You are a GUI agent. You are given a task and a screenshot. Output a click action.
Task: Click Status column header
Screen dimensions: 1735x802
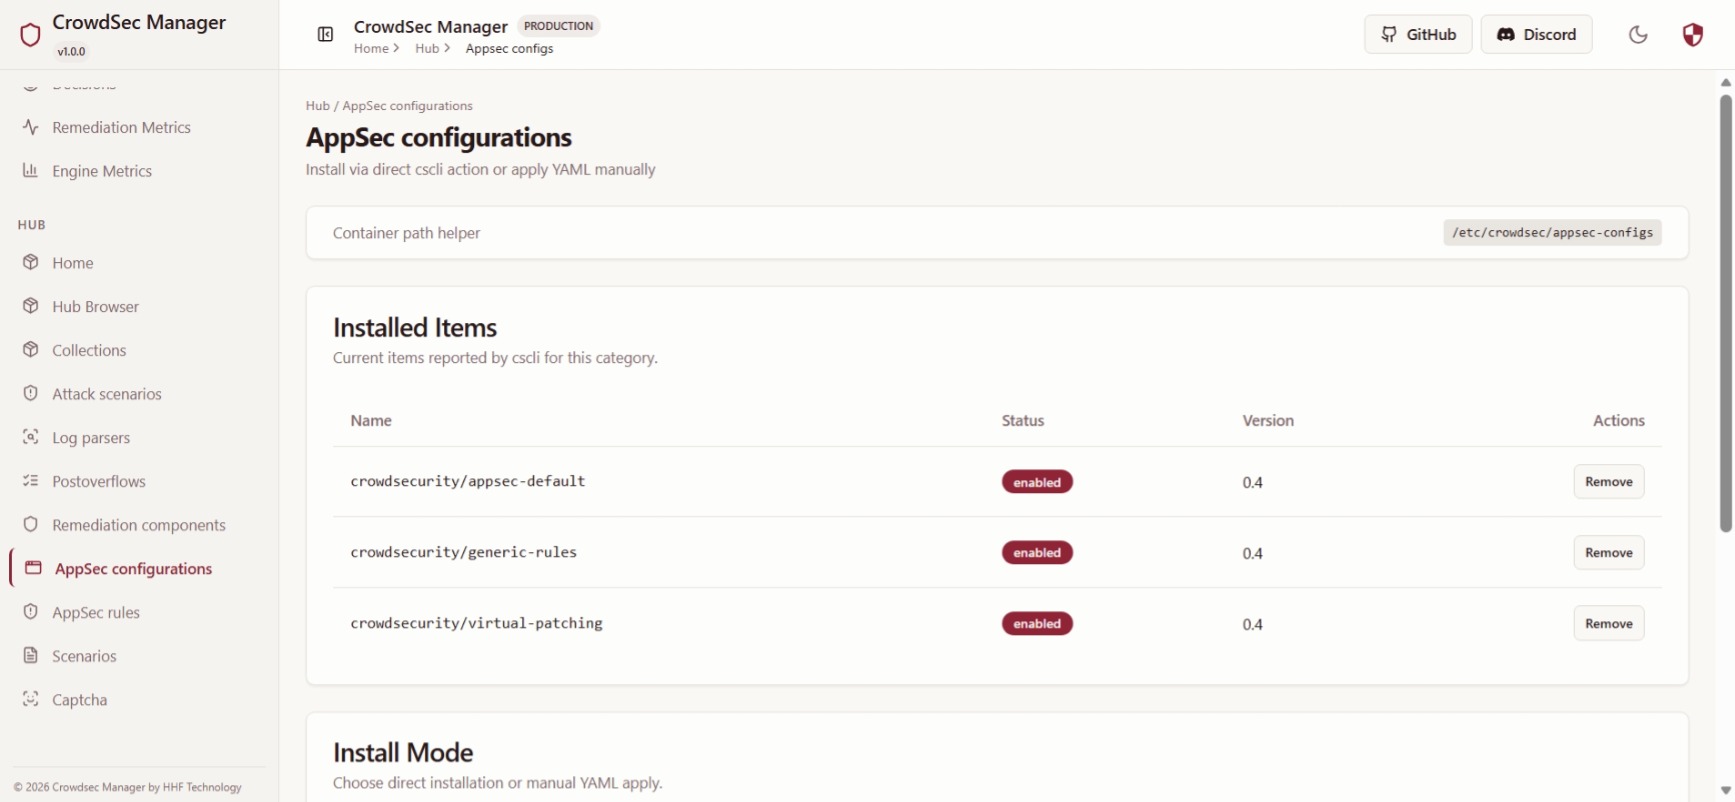coord(1023,420)
